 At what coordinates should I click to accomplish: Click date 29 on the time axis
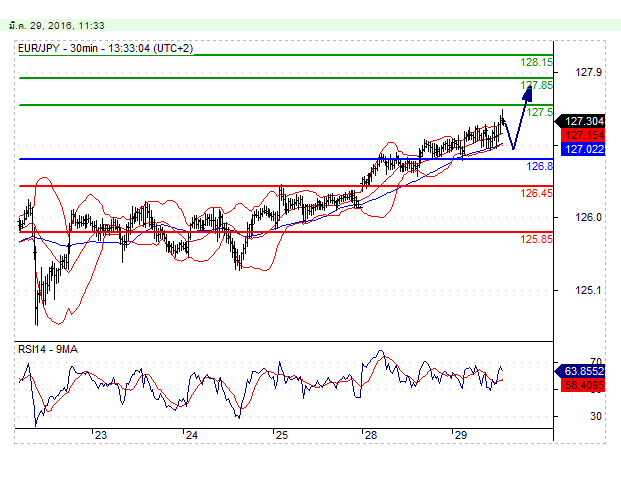(461, 435)
